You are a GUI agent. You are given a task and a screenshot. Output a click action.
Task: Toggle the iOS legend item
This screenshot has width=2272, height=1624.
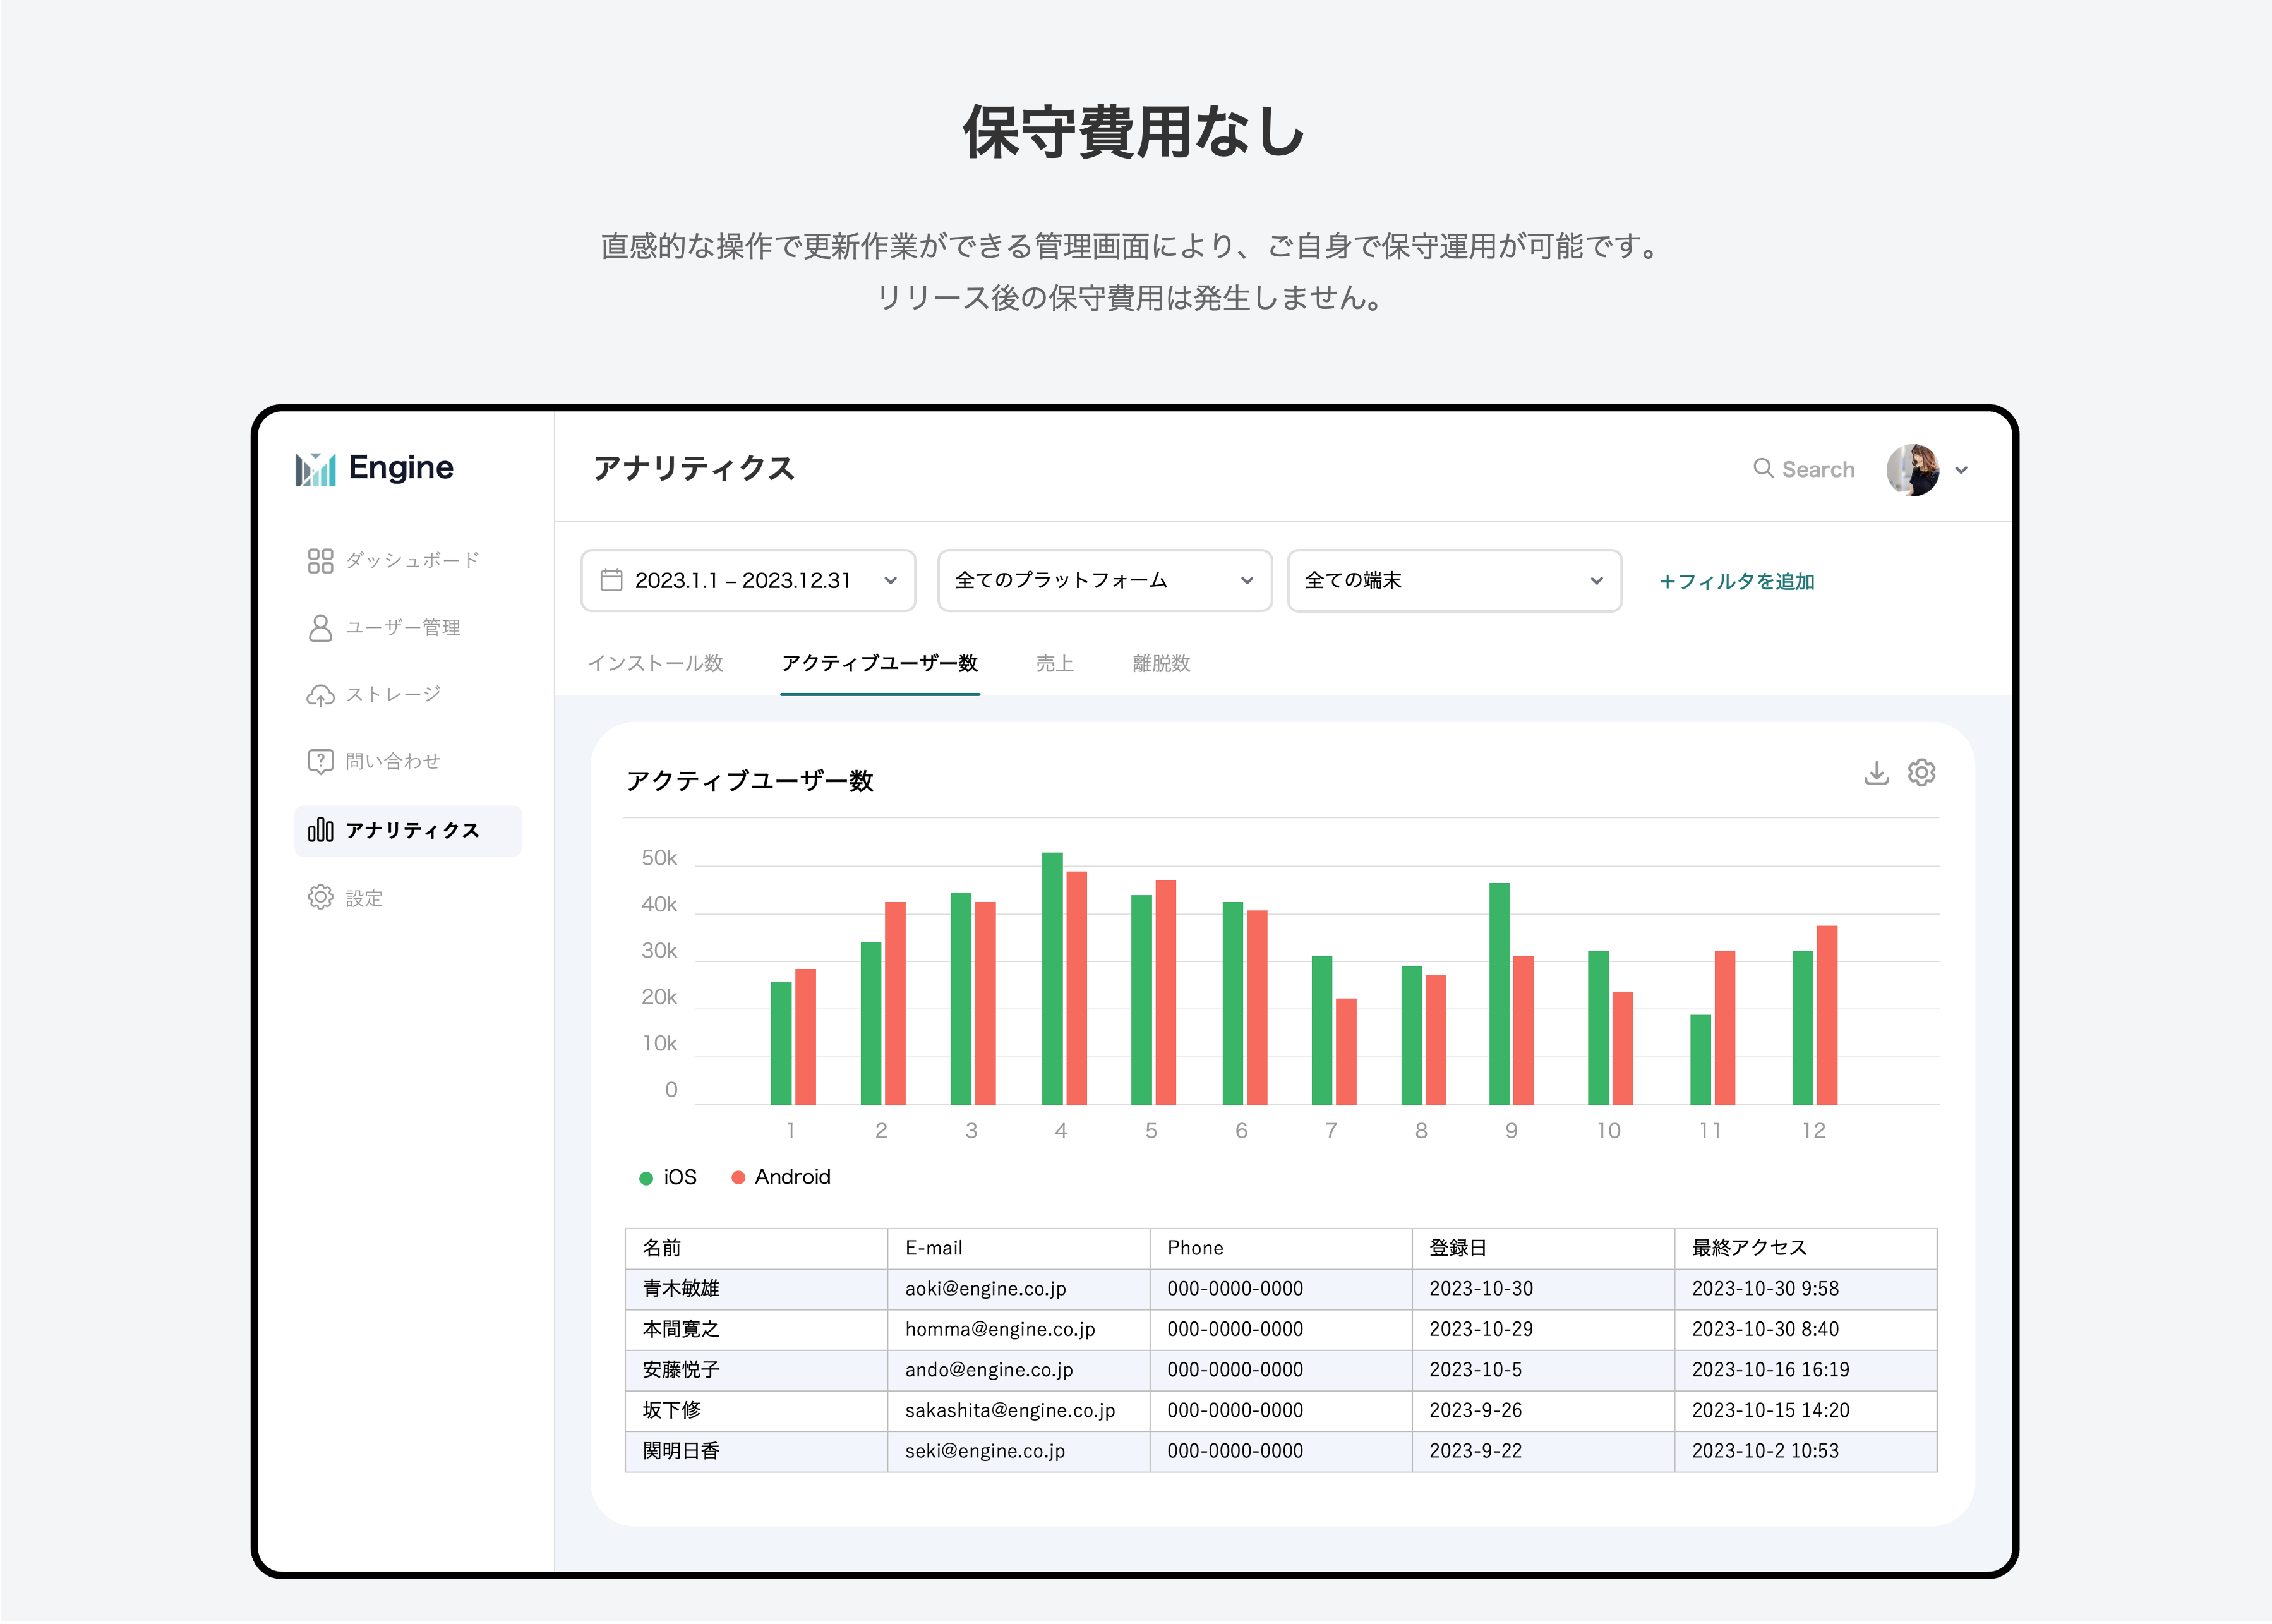coord(668,1178)
